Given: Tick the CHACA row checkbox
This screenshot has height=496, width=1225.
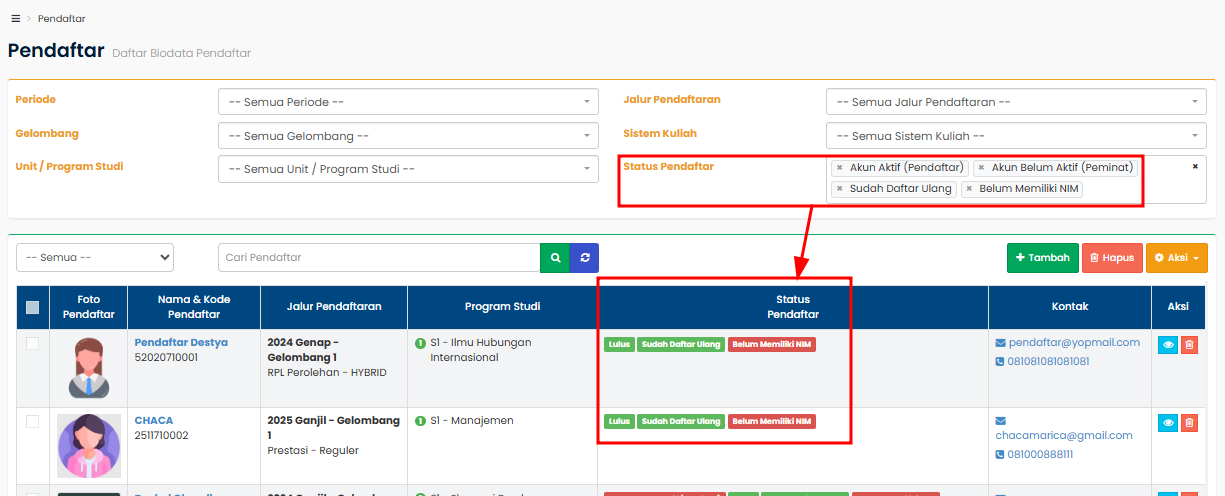Looking at the screenshot, I should coord(32,422).
